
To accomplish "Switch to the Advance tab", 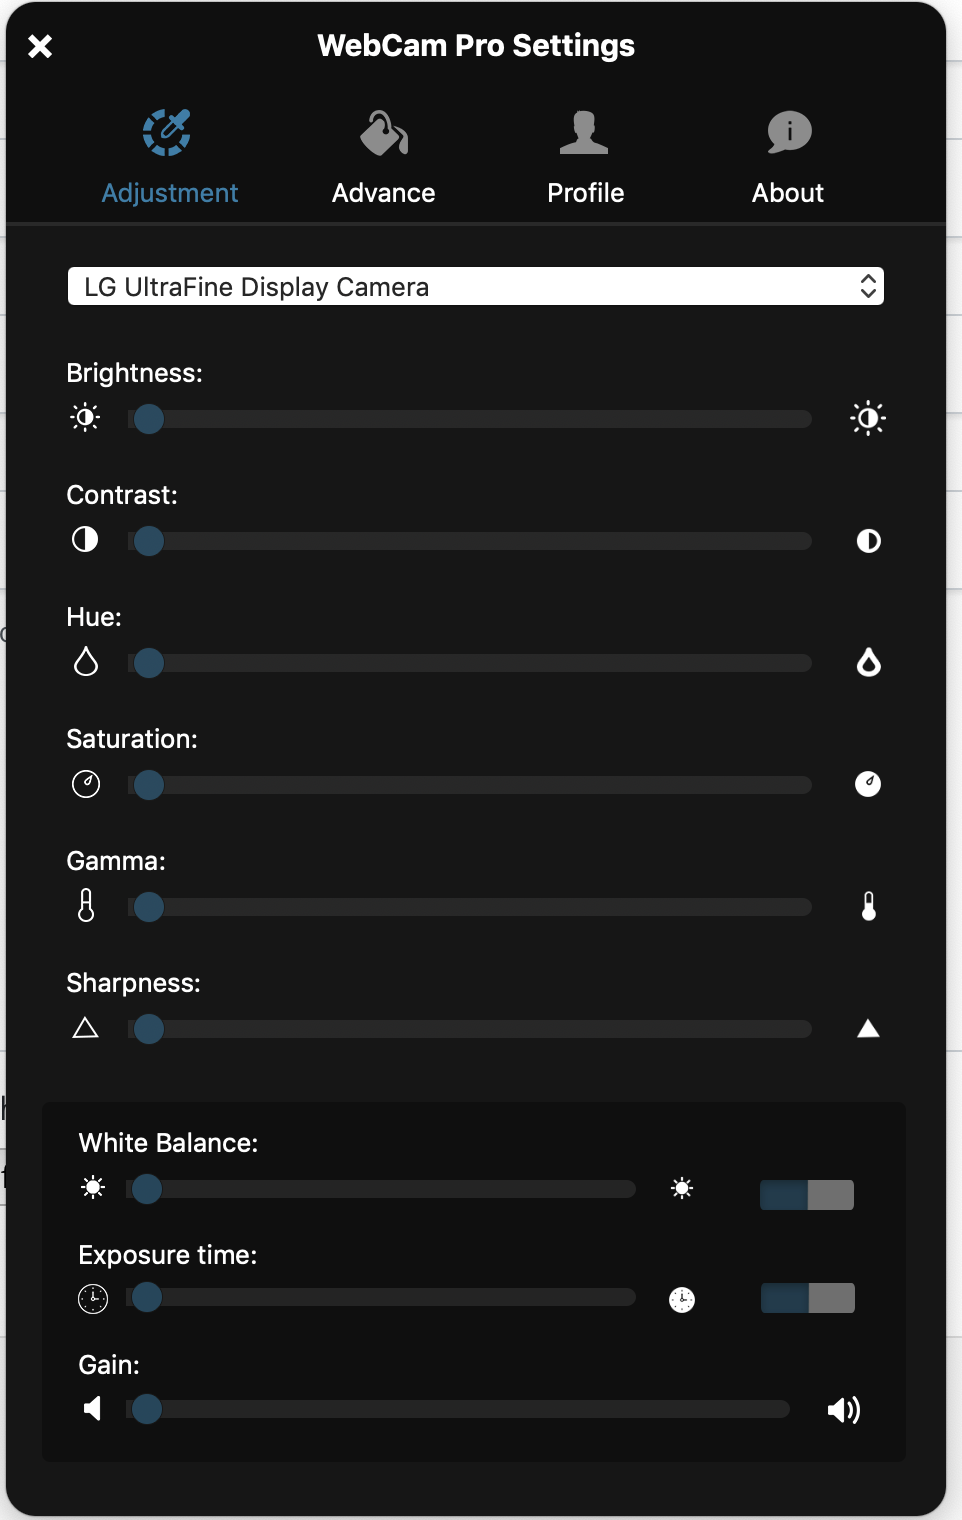I will [384, 157].
